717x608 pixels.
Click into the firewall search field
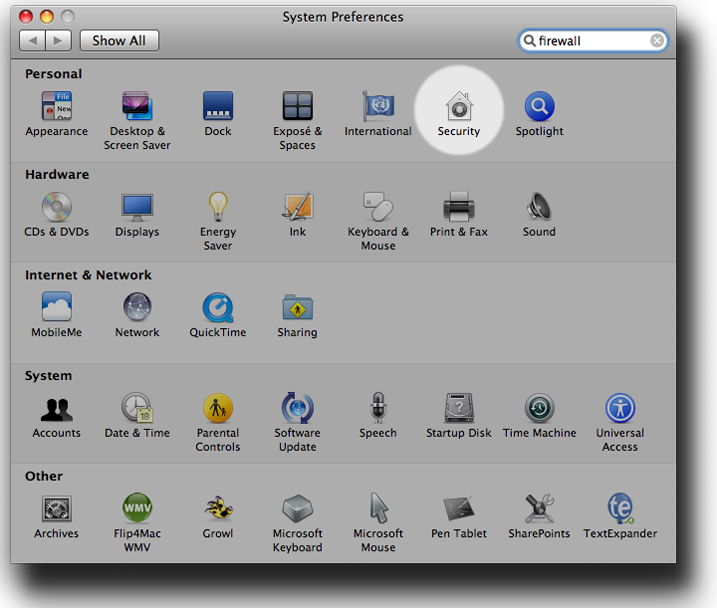click(593, 41)
